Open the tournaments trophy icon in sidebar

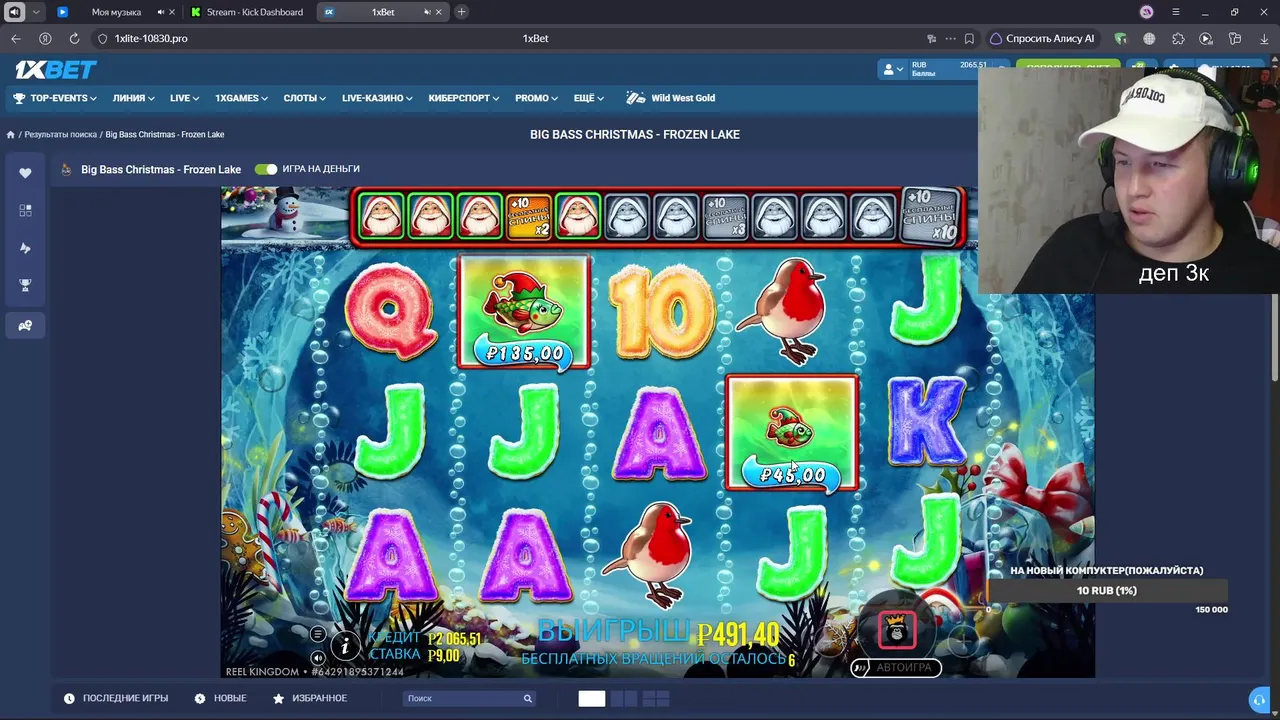[x=25, y=286]
